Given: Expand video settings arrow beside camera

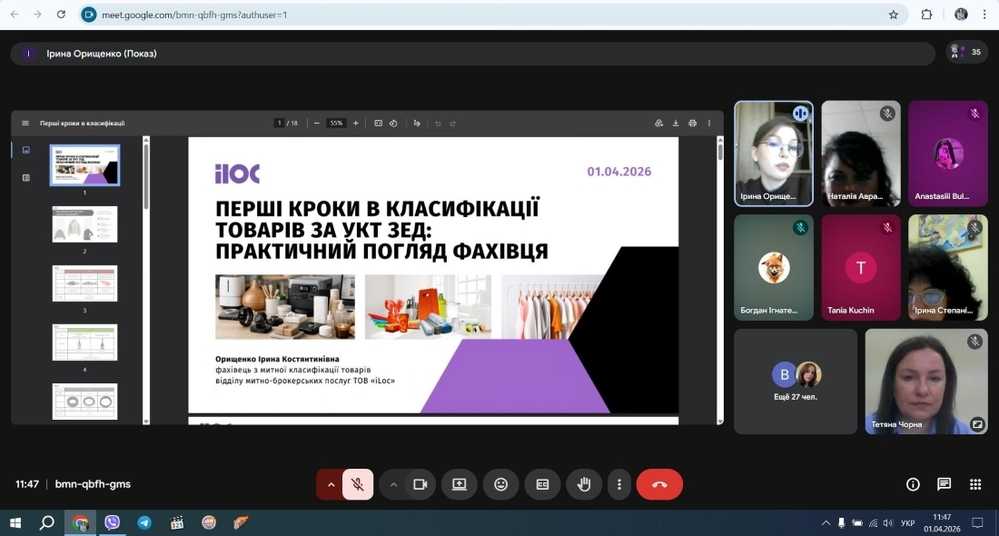Looking at the screenshot, I should pos(394,485).
